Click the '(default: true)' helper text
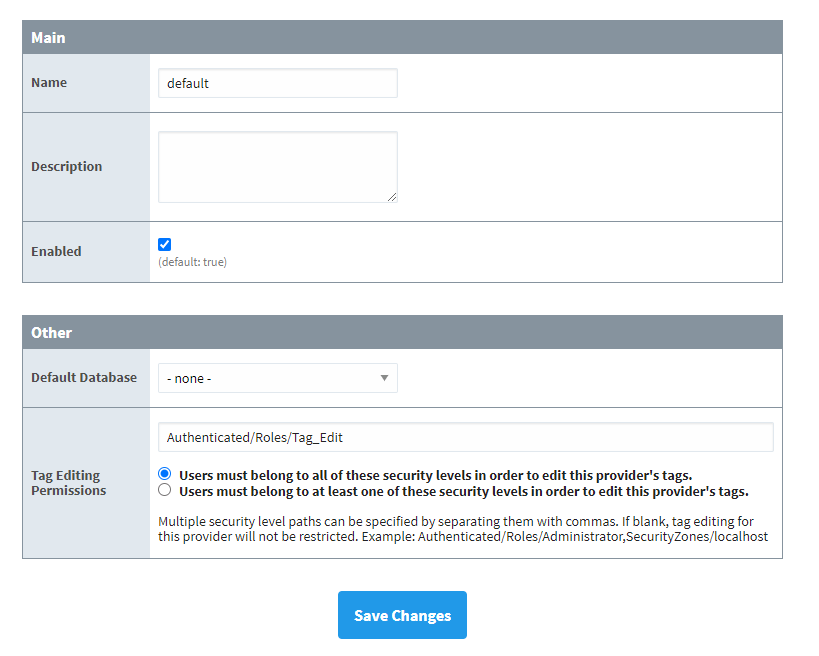The width and height of the screenshot is (819, 656). pos(191,264)
